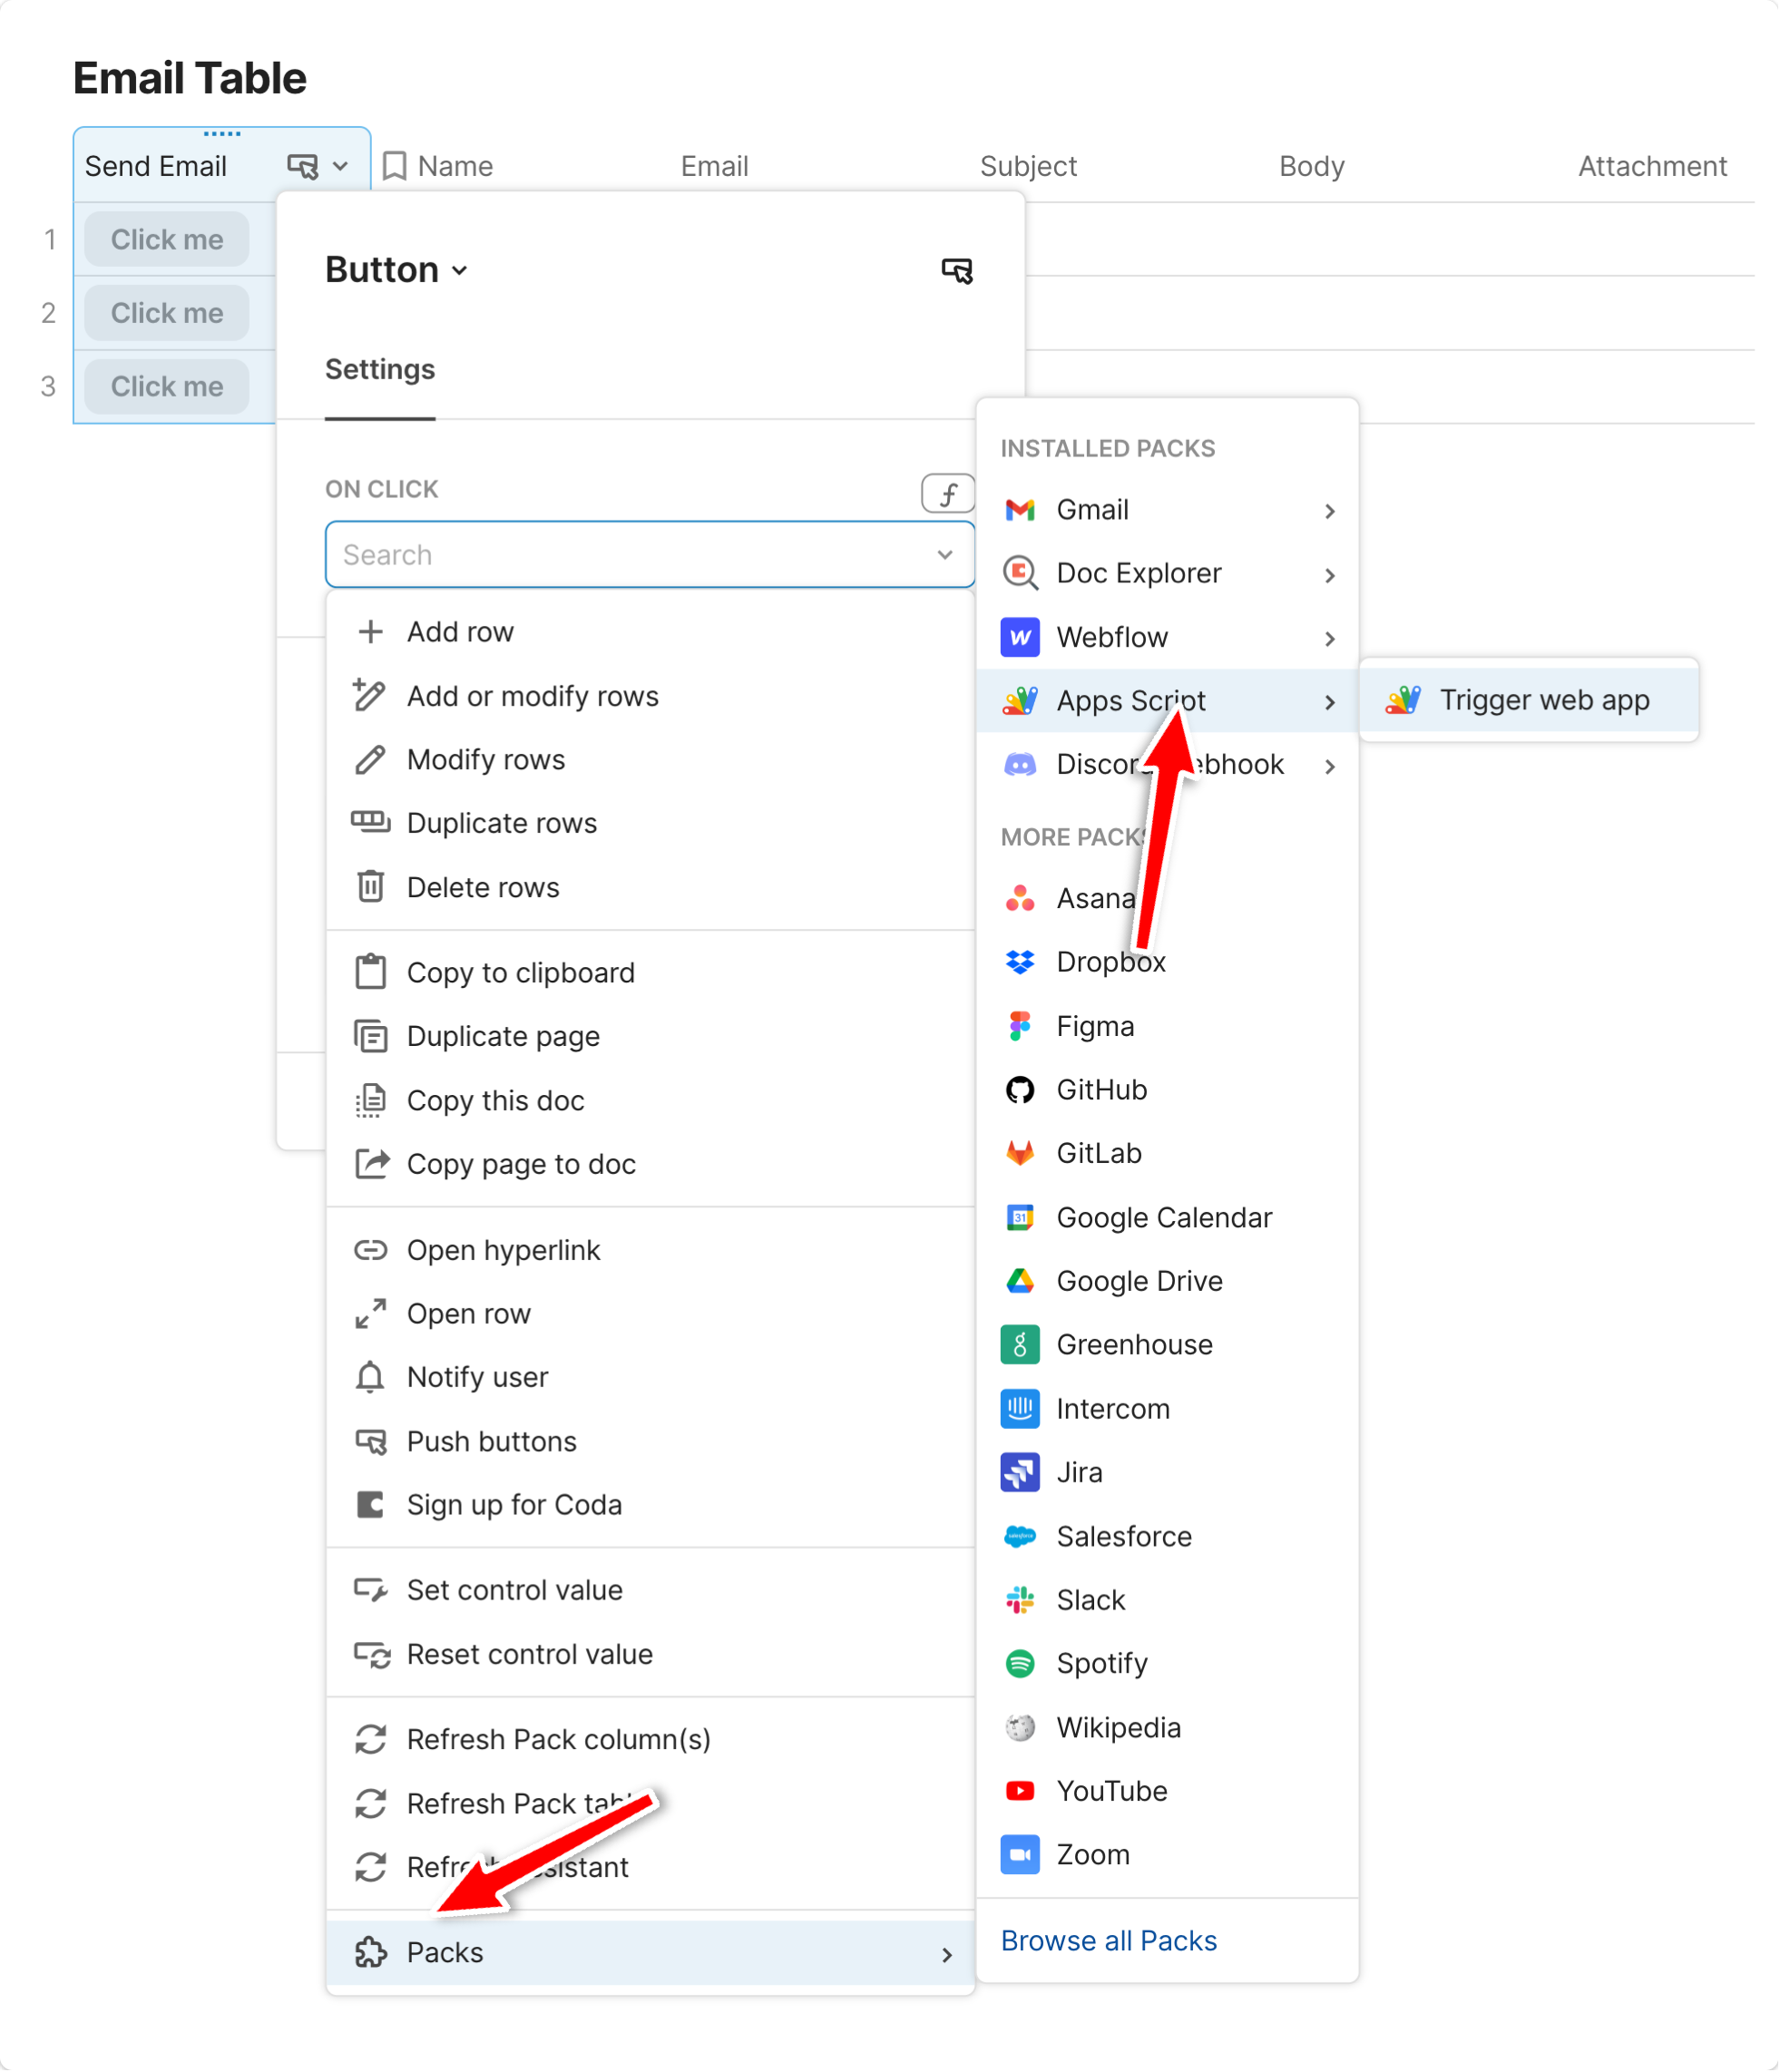Expand the Apps Script submenu chevron

click(1331, 701)
